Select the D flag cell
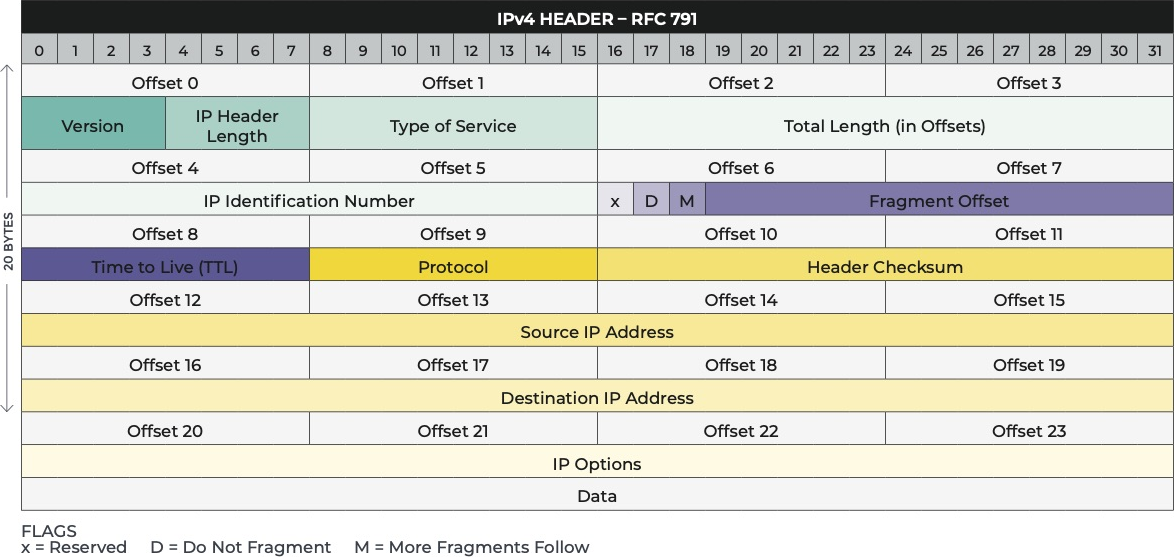Viewport: 1174px width, 557px height. 651,201
